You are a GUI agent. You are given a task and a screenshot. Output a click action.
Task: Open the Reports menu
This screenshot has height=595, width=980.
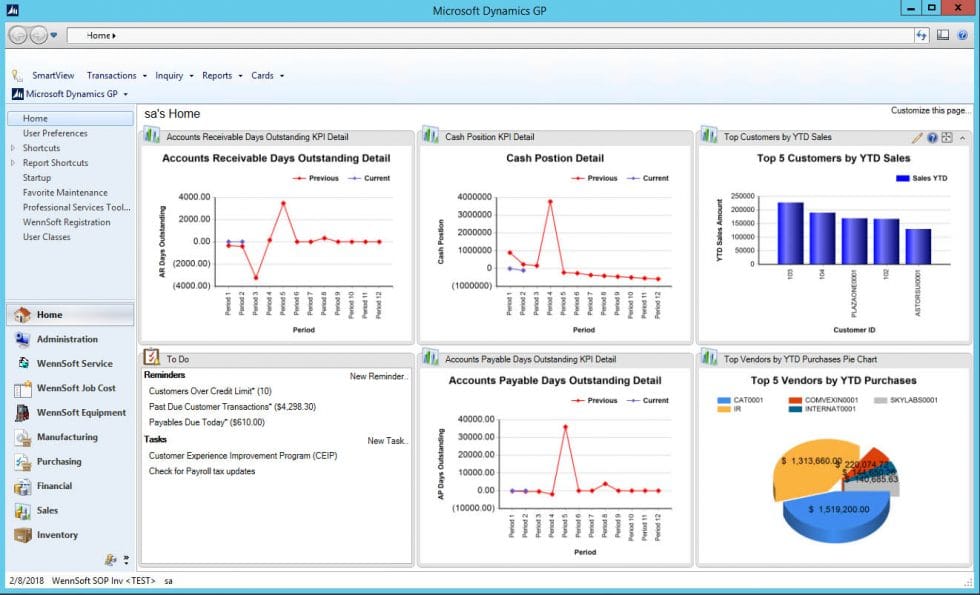[x=218, y=75]
